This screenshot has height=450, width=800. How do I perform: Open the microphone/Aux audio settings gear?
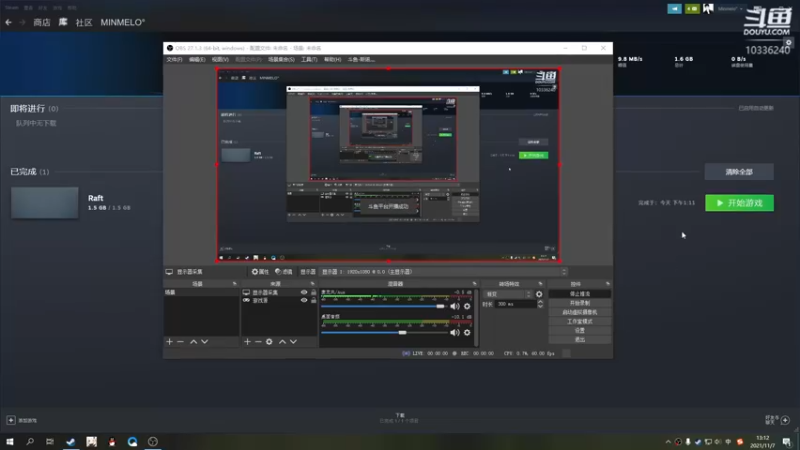click(467, 306)
